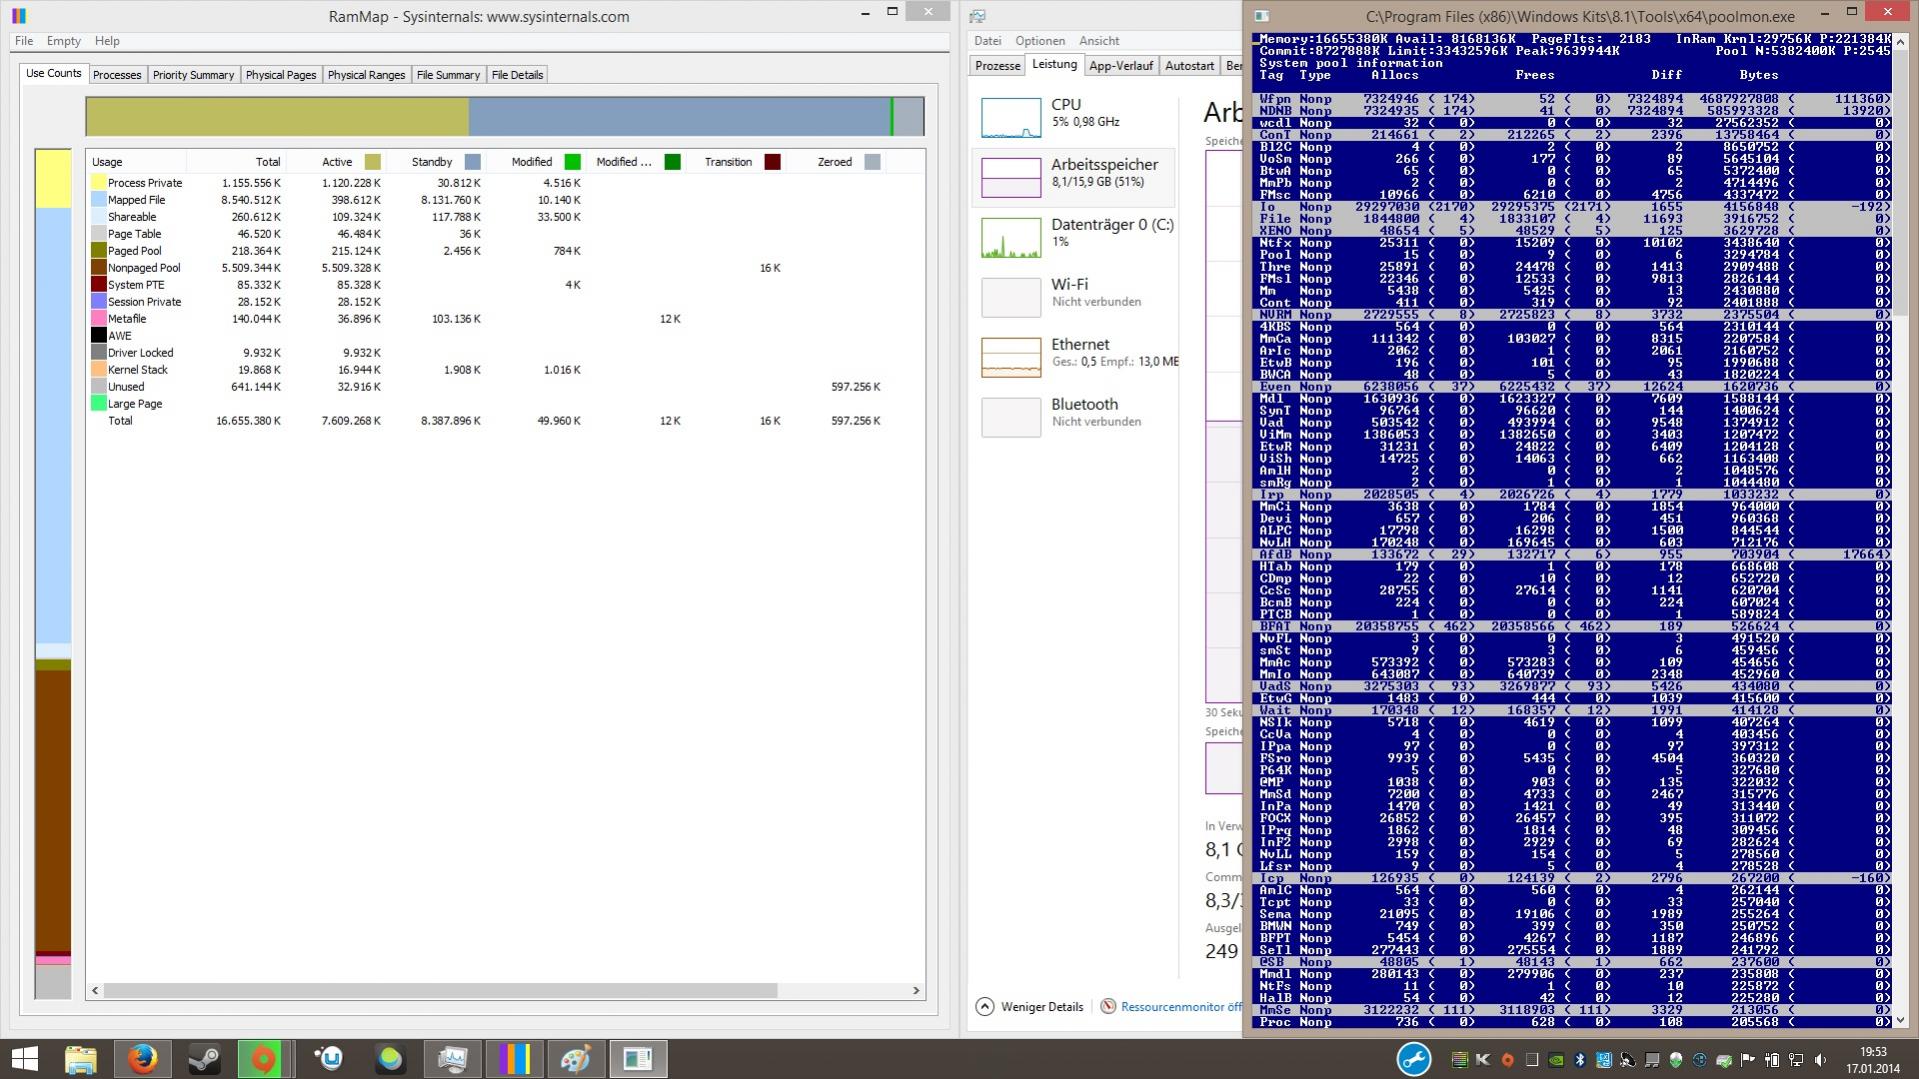Select the Wi-Fi performance entry
The image size is (1919, 1079).
[x=1073, y=297]
